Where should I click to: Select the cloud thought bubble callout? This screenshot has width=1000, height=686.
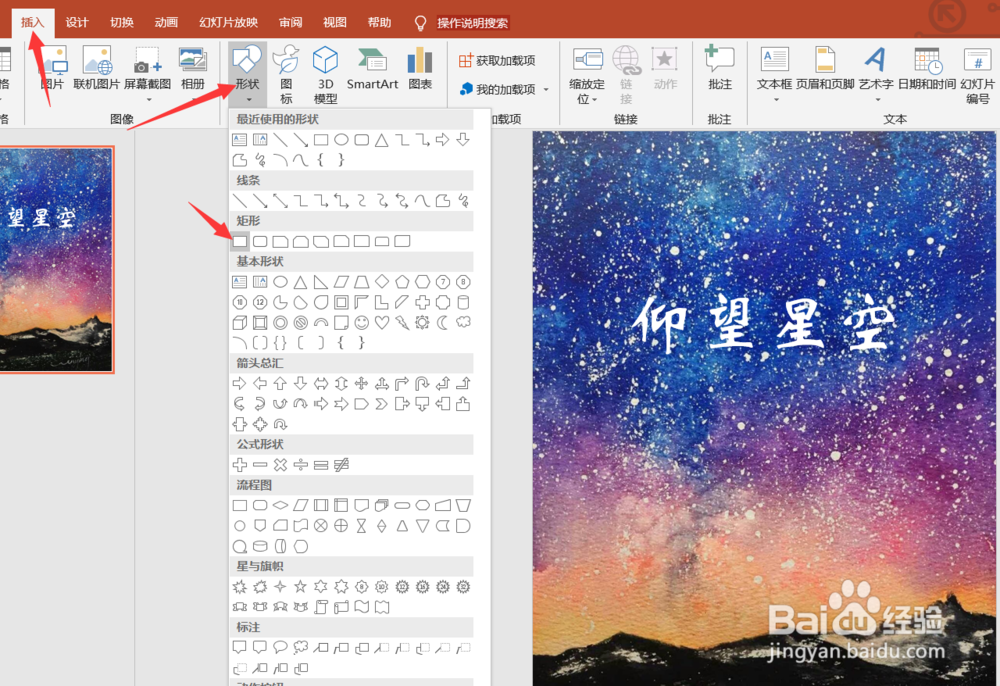[300, 648]
